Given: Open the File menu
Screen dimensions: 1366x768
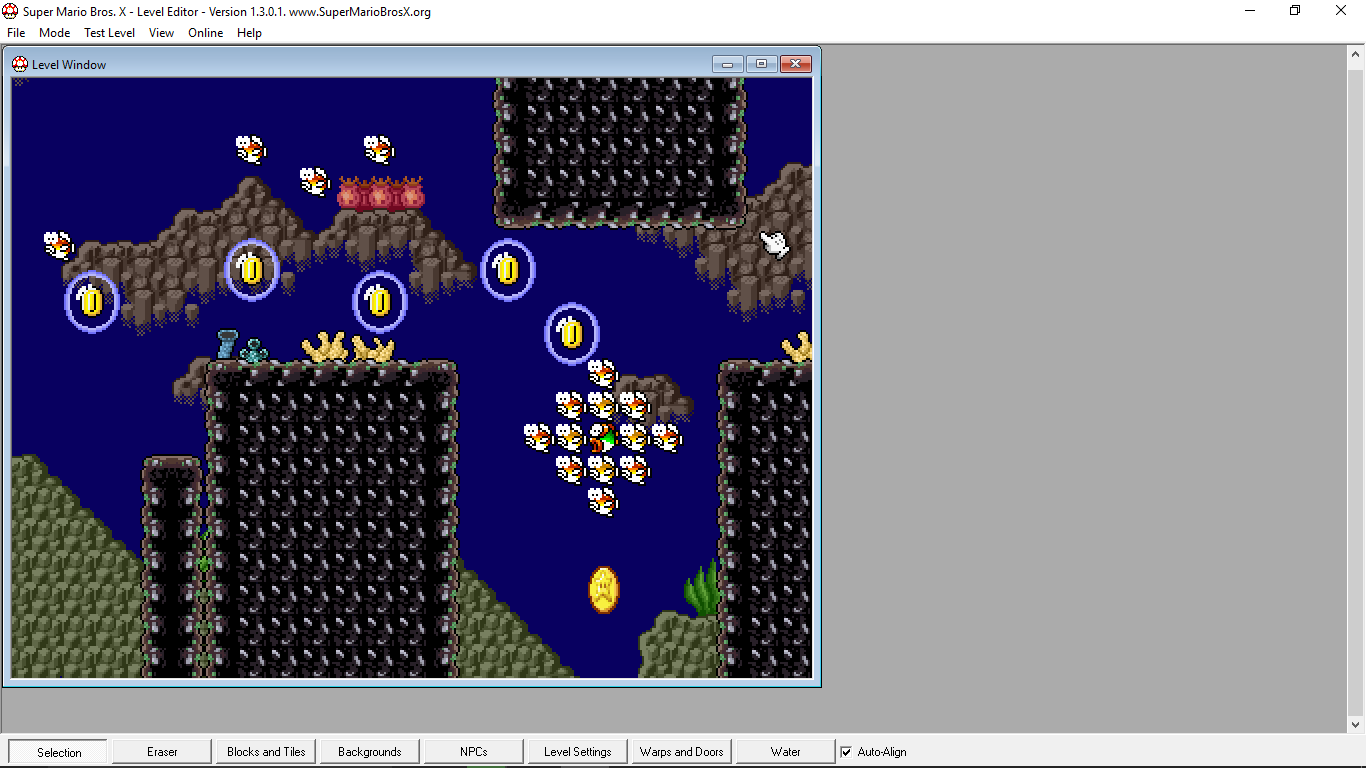Looking at the screenshot, I should pyautogui.click(x=16, y=33).
